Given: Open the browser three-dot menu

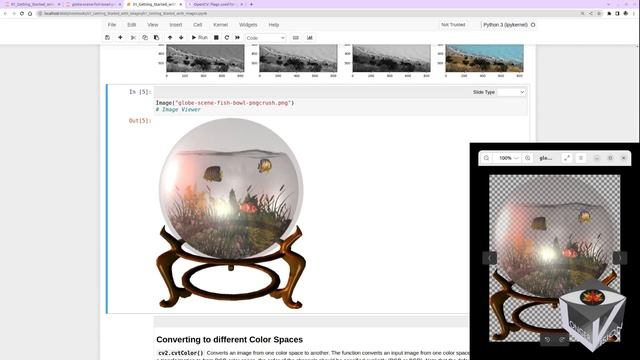Looking at the screenshot, I should tap(634, 13).
